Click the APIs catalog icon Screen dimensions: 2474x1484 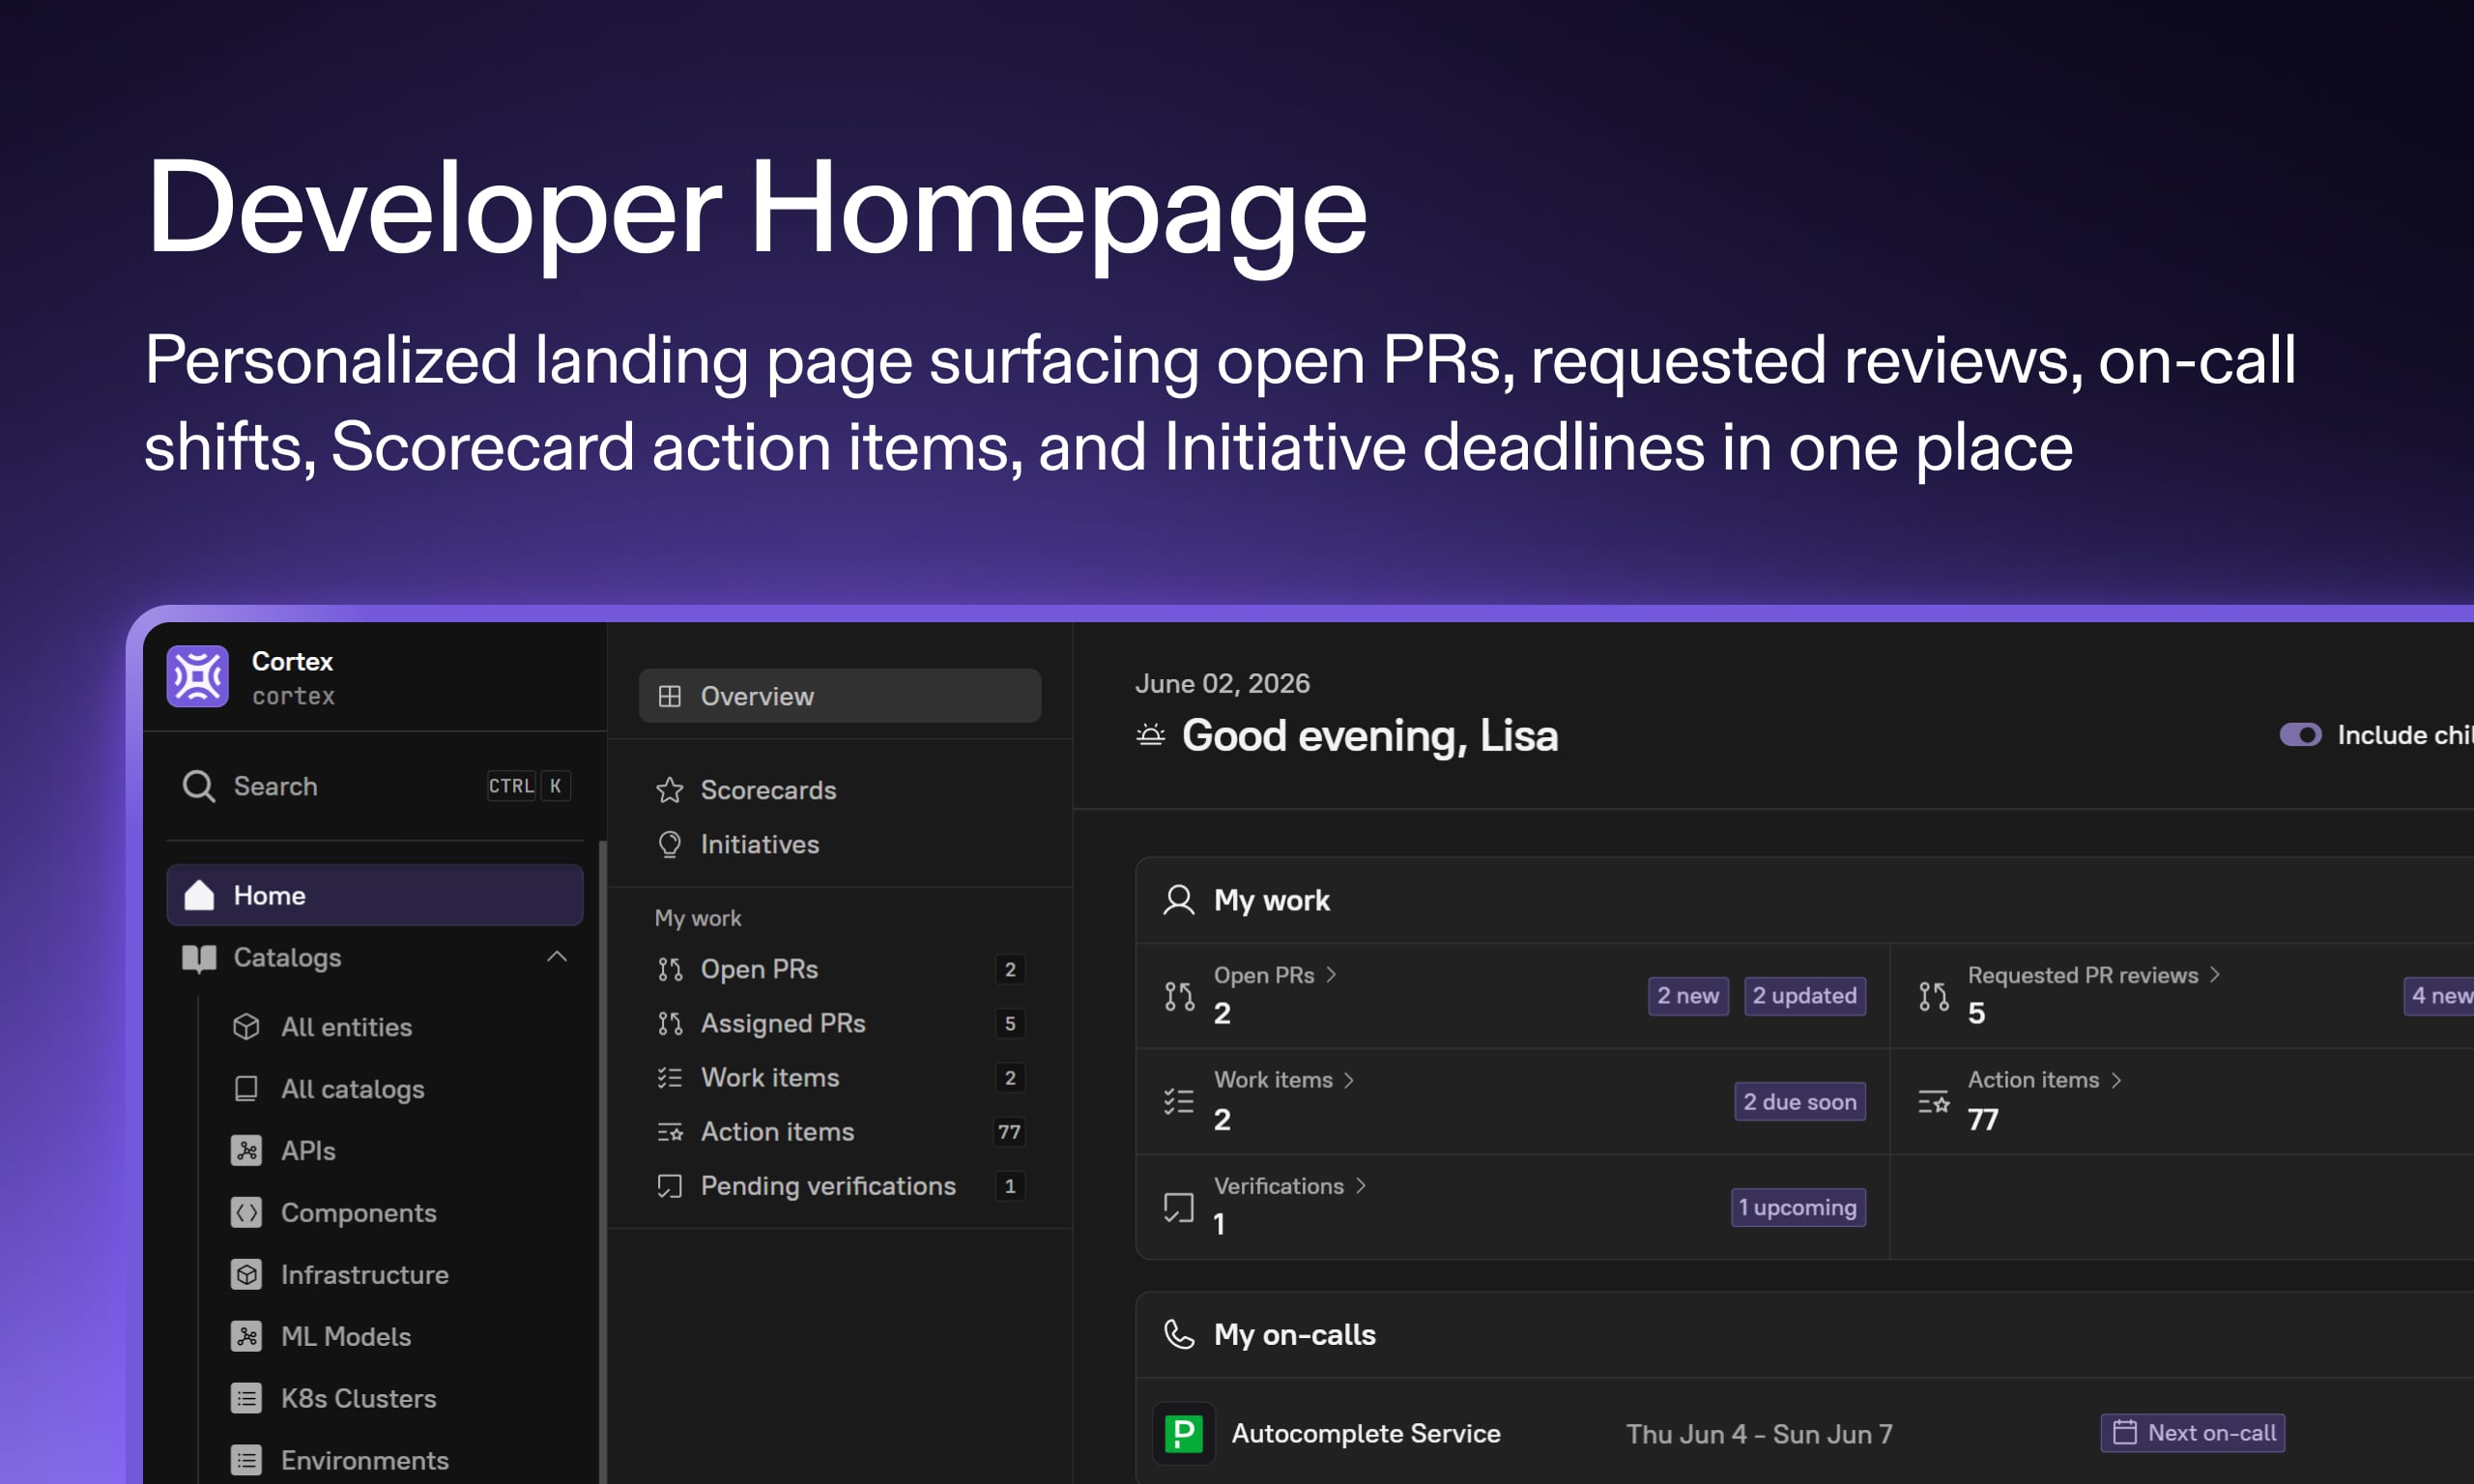tap(246, 1151)
